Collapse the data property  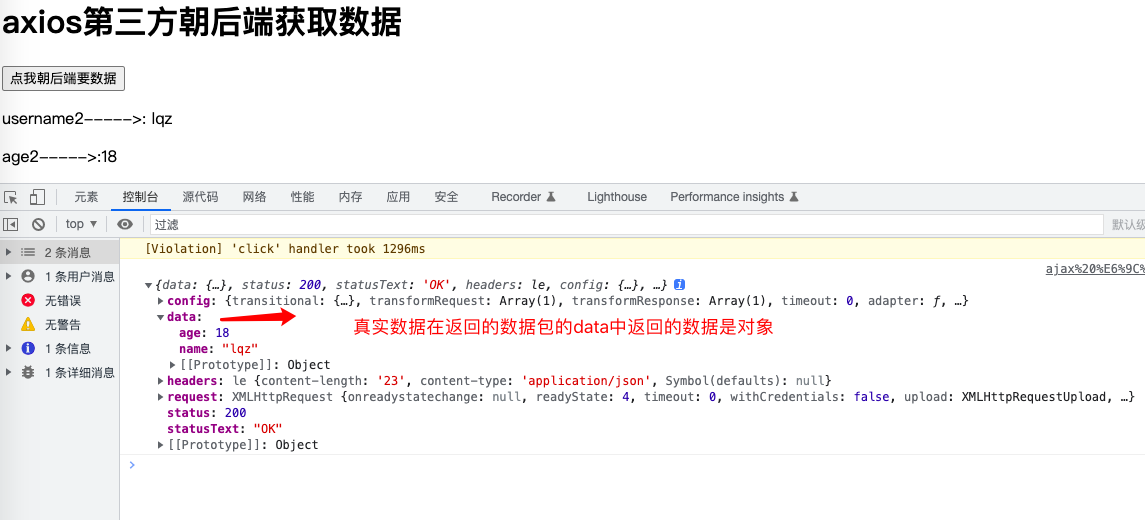[x=161, y=317]
